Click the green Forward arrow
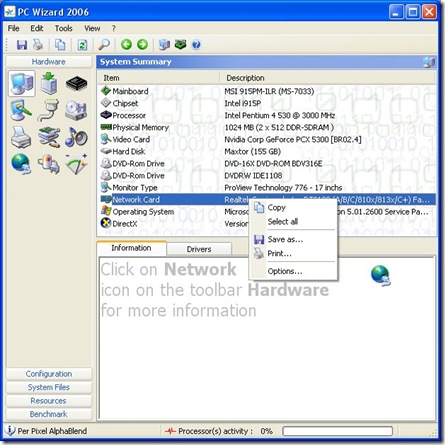Viewport: 445px width, 445px height. click(143, 44)
